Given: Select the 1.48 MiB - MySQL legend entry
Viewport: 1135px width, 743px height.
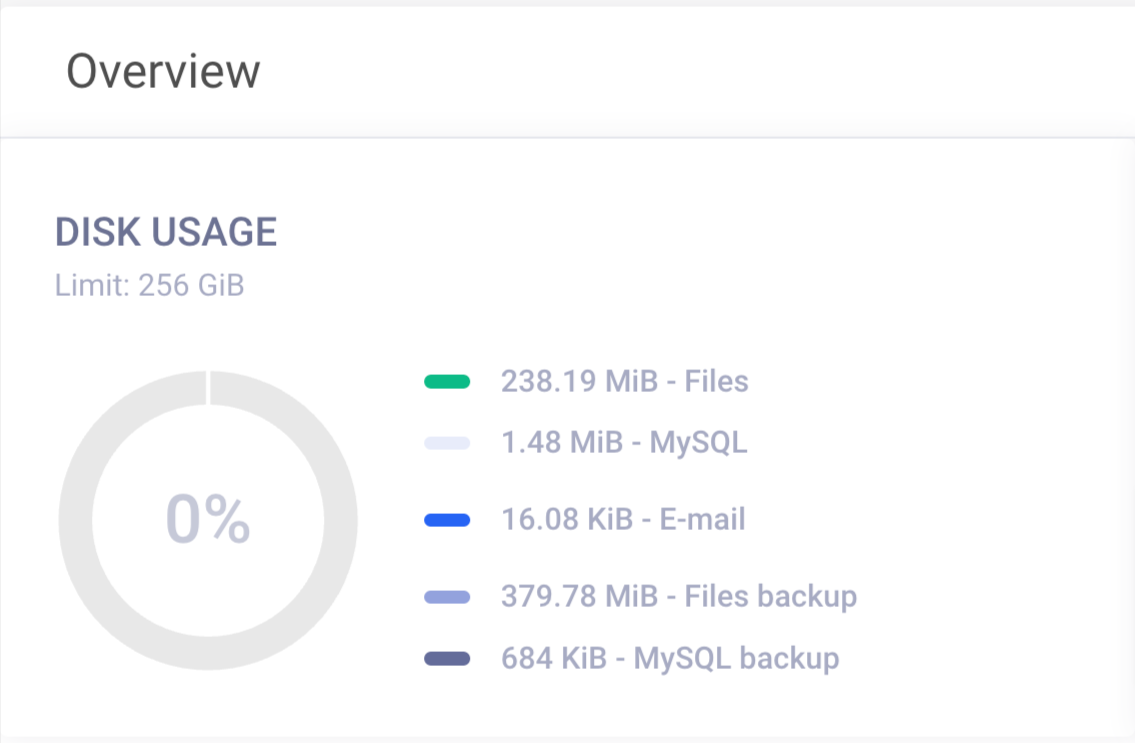Looking at the screenshot, I should 624,443.
